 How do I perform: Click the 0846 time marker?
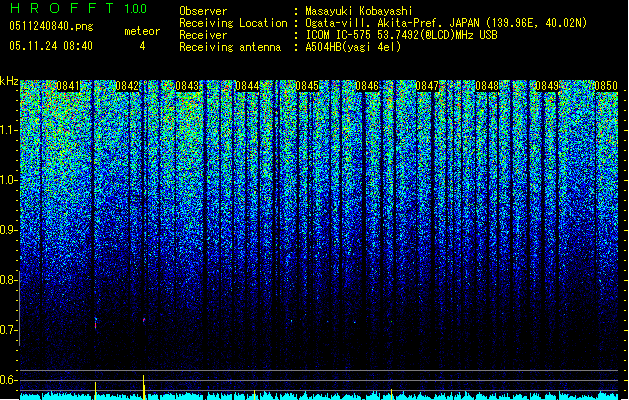pyautogui.click(x=367, y=86)
